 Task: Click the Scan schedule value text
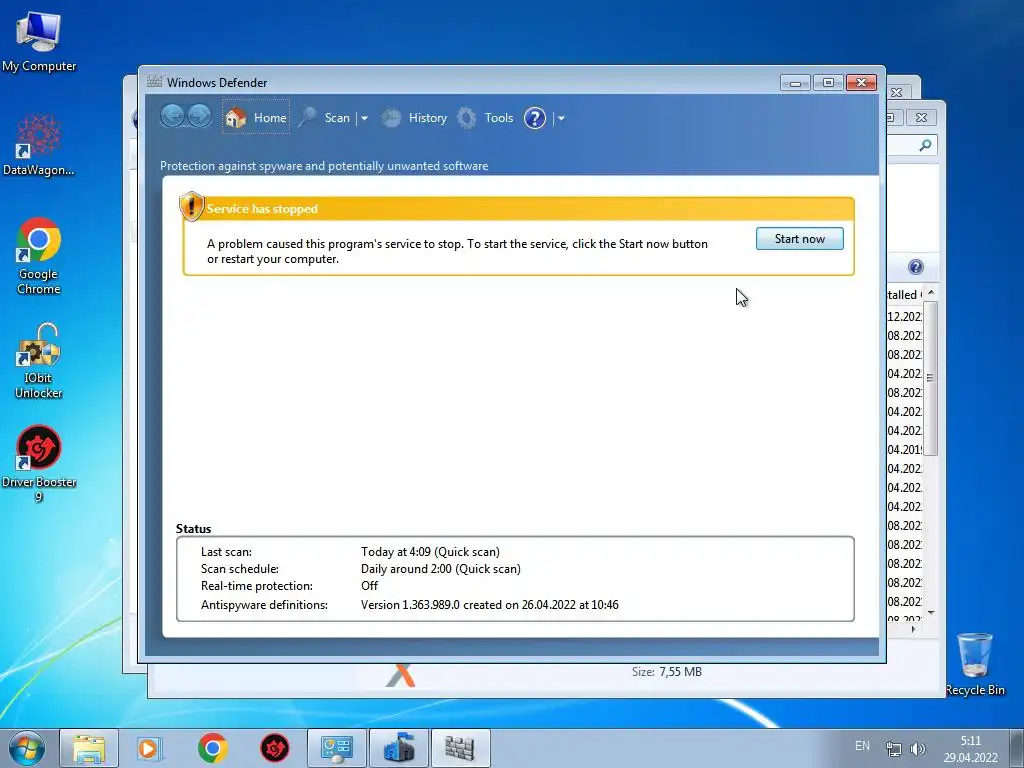(x=441, y=569)
